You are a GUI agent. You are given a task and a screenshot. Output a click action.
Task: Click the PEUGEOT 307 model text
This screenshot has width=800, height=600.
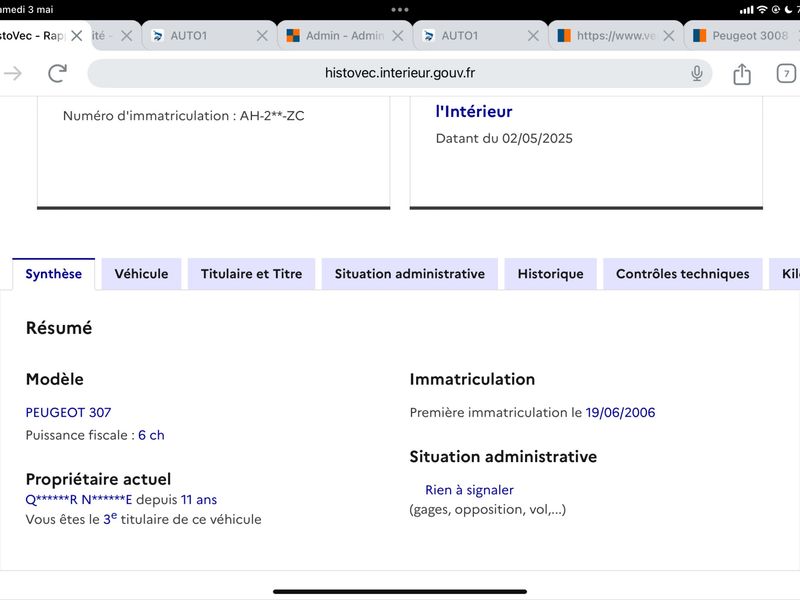point(68,412)
